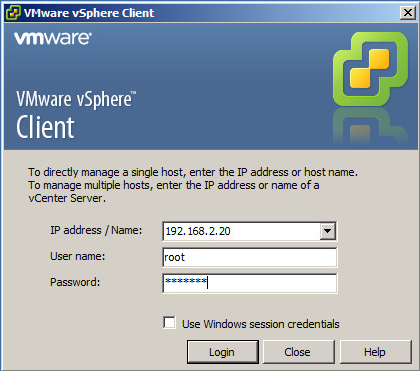Click the 'User name:' label
The height and width of the screenshot is (371, 420).
77,256
